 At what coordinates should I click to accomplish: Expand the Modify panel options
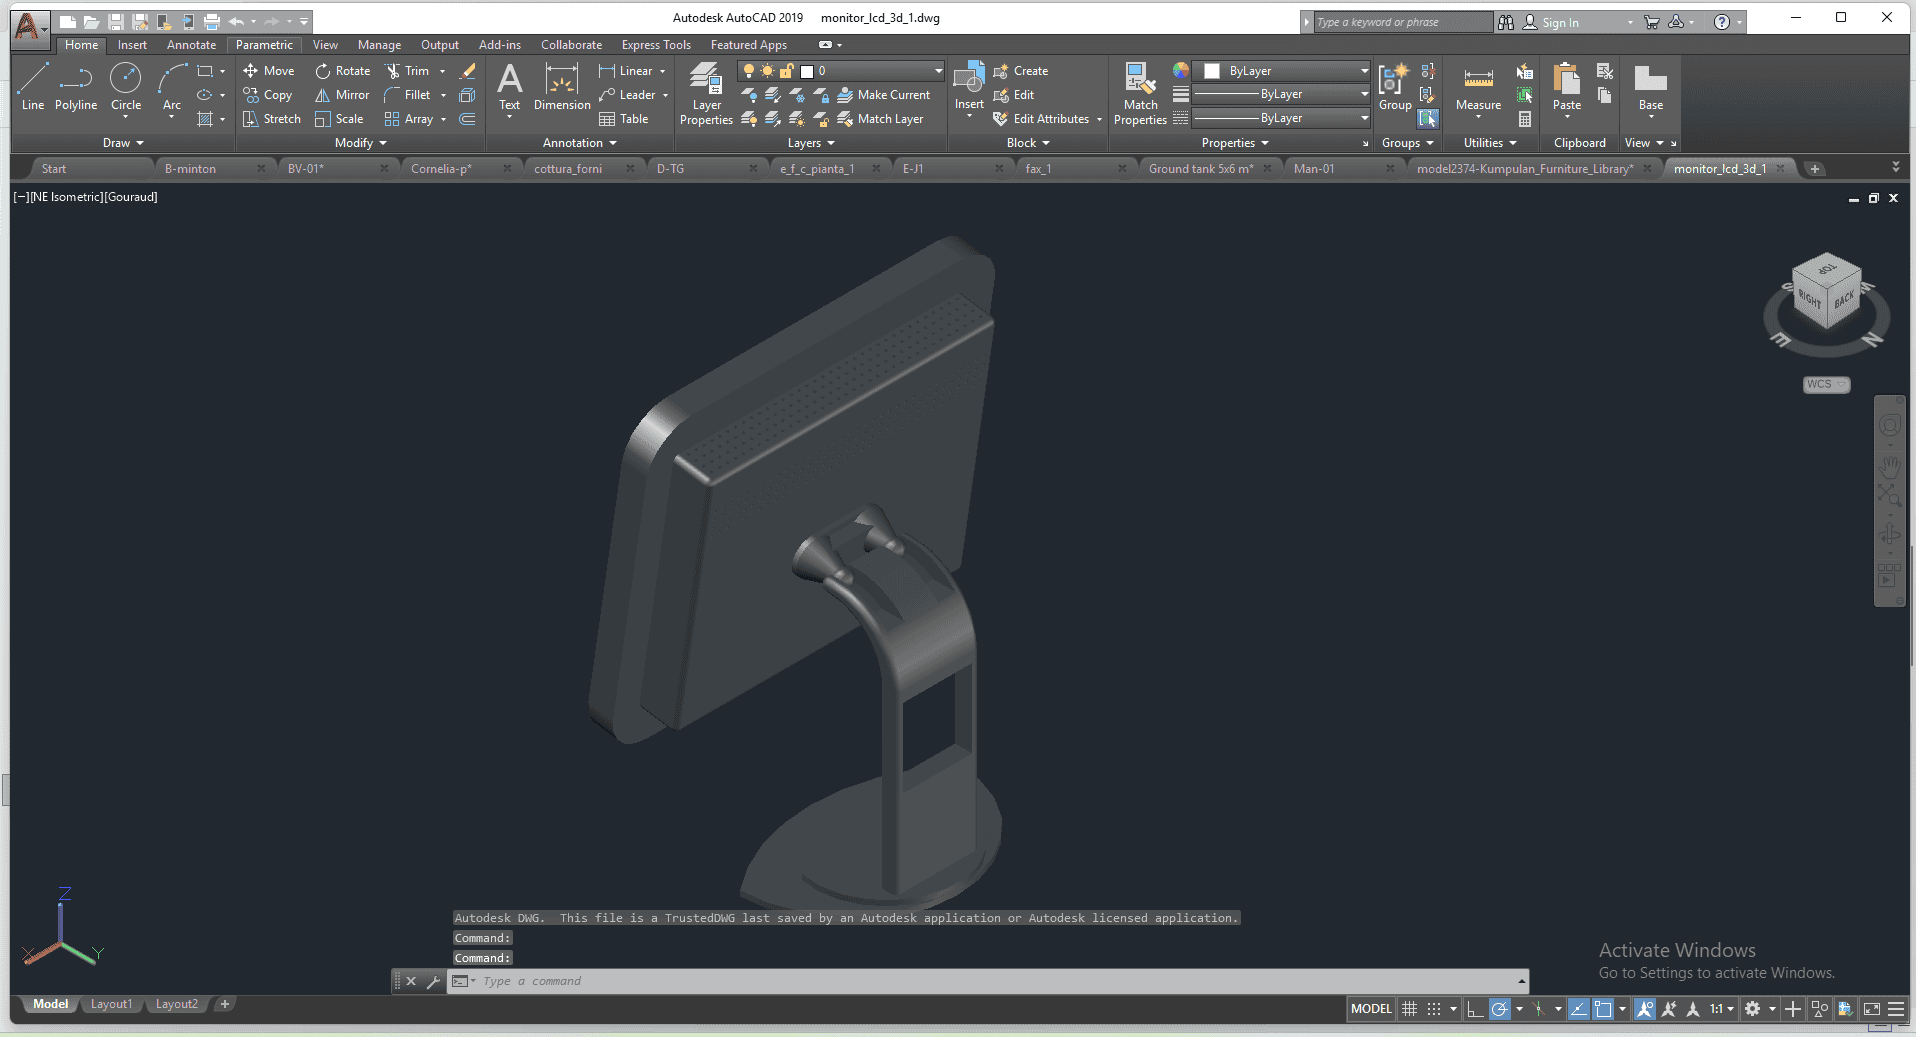point(360,143)
